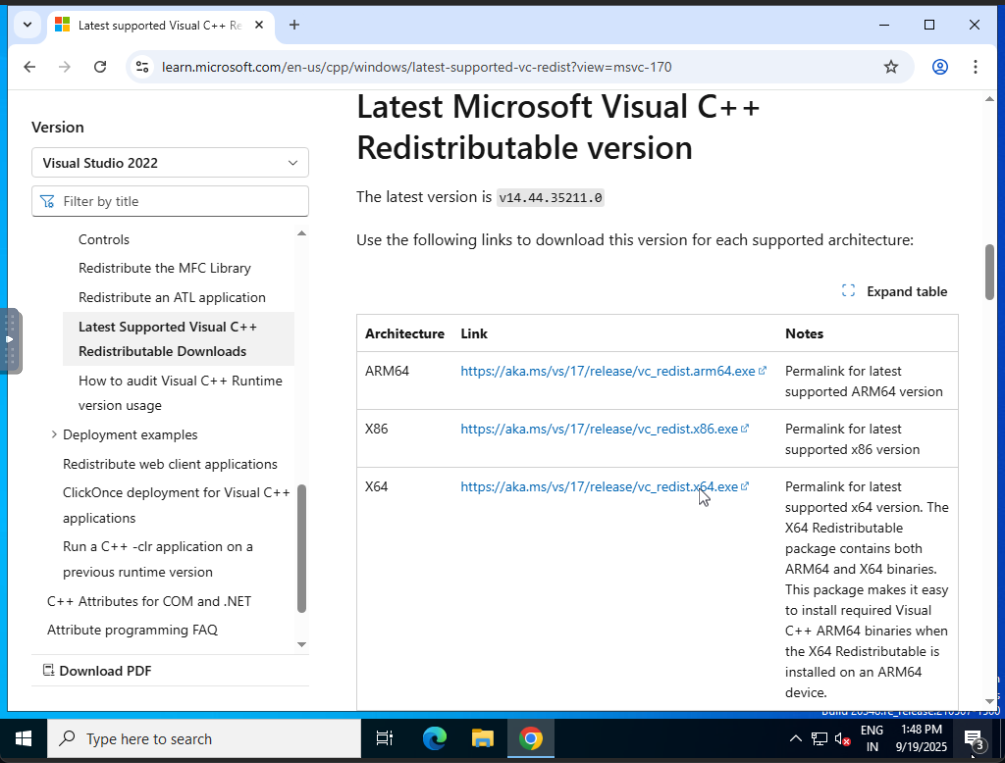
Task: Click the page's vertical scrollbar thumb
Action: [990, 272]
